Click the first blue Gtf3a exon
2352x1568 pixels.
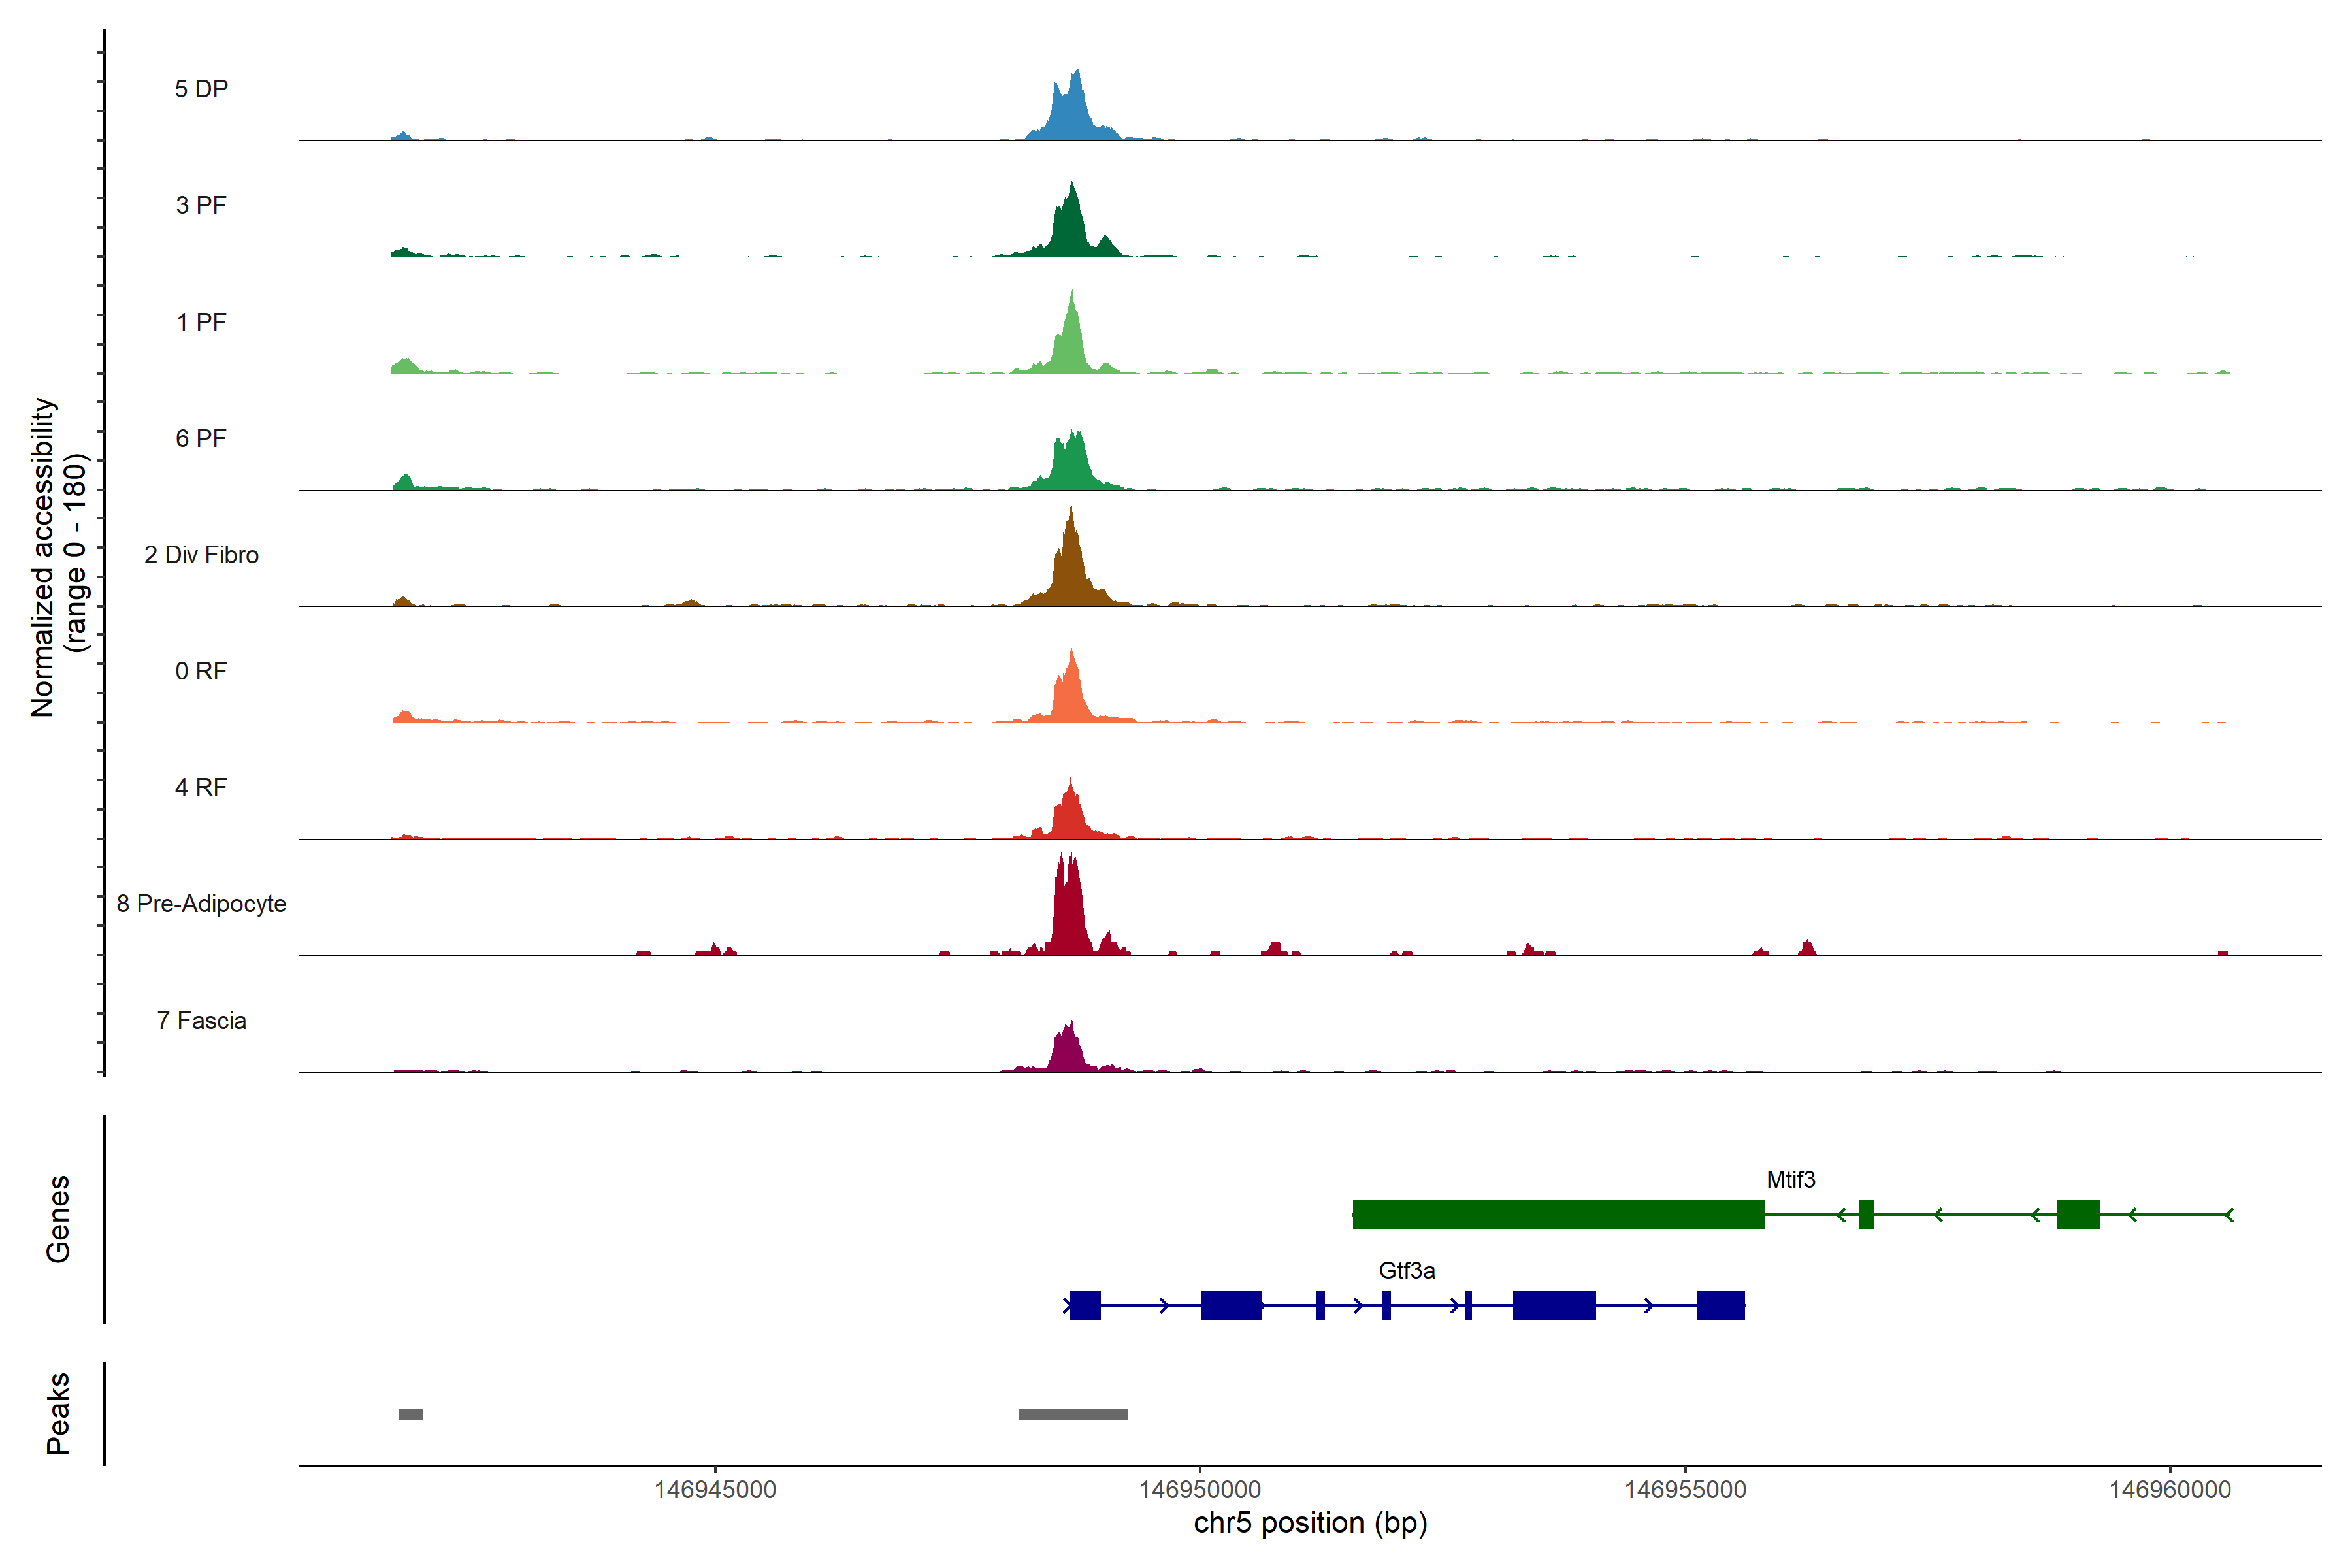click(1085, 1305)
